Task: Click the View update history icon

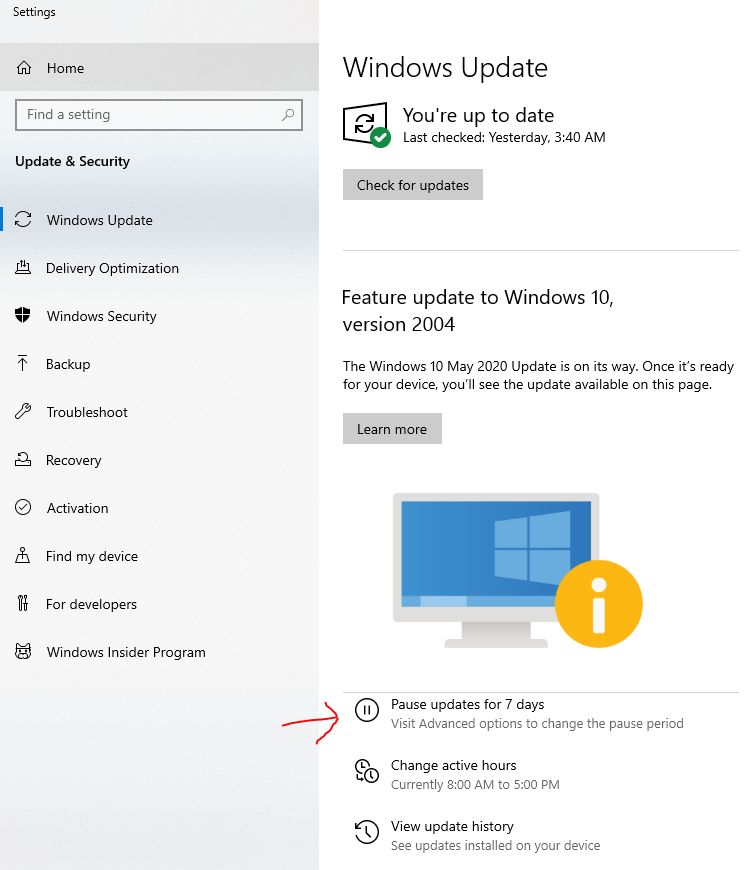Action: (367, 832)
